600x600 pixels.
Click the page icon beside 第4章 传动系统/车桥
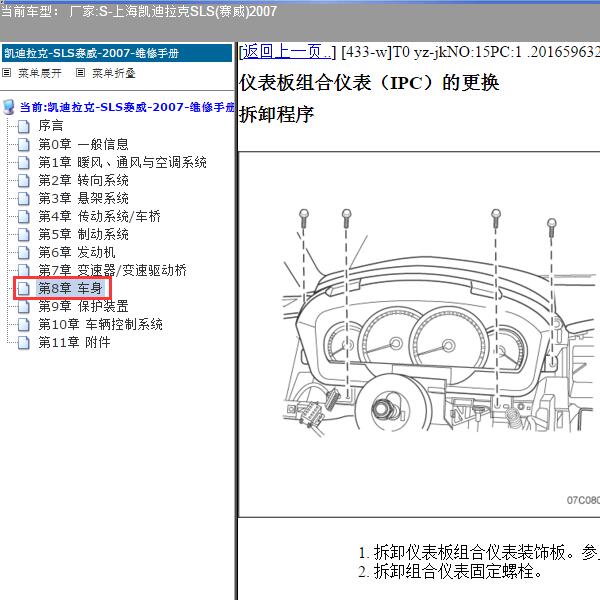[24, 217]
